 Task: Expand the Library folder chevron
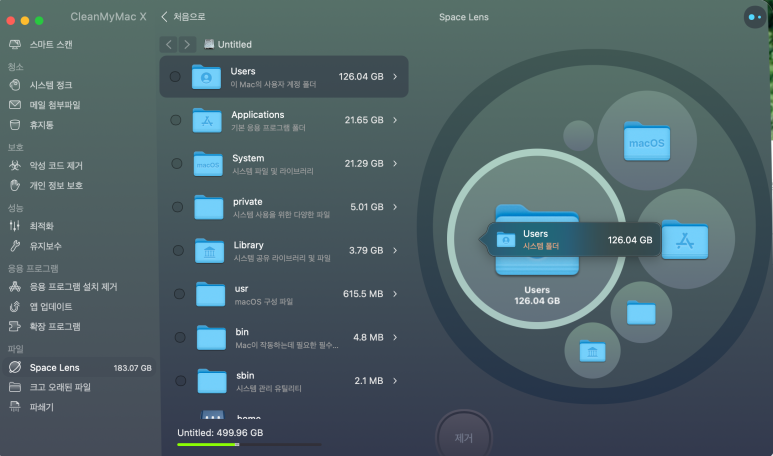(395, 250)
